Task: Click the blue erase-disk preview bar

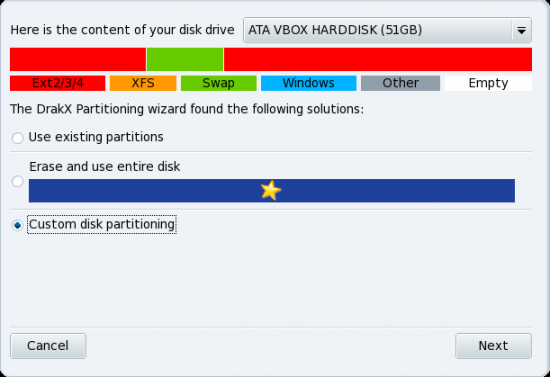Action: click(272, 190)
